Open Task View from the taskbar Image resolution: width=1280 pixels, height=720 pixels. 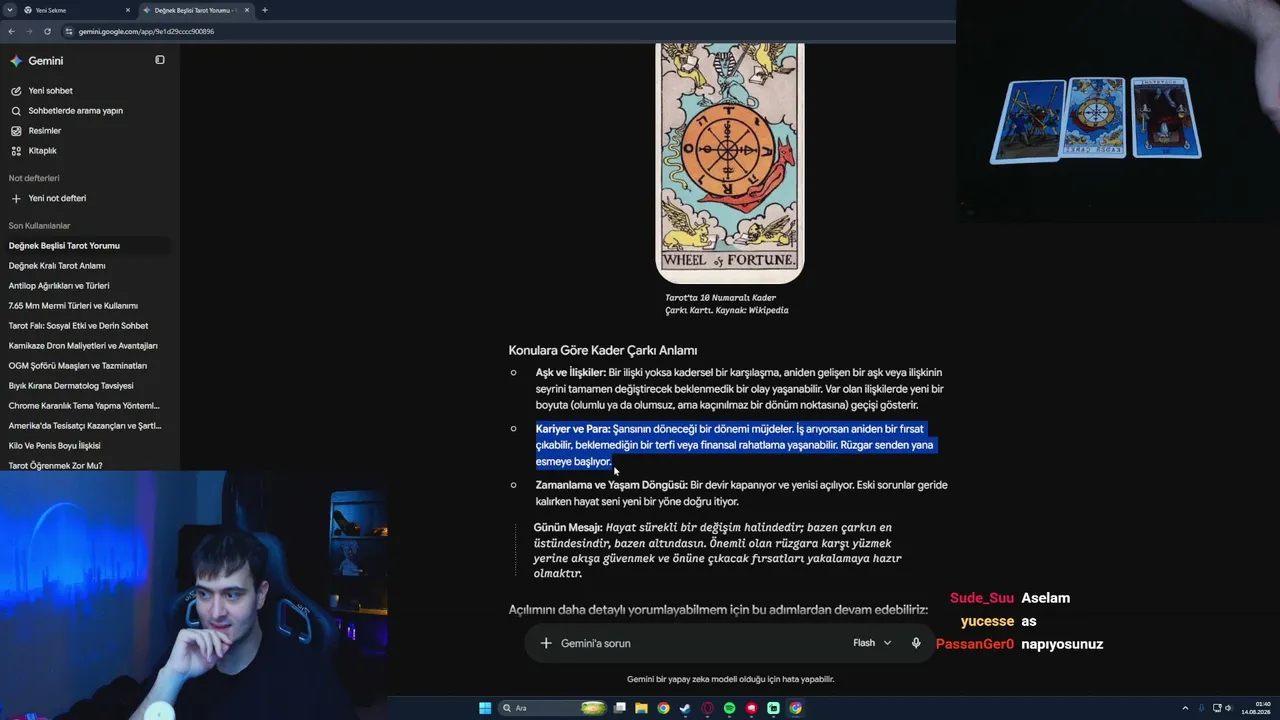coord(620,708)
